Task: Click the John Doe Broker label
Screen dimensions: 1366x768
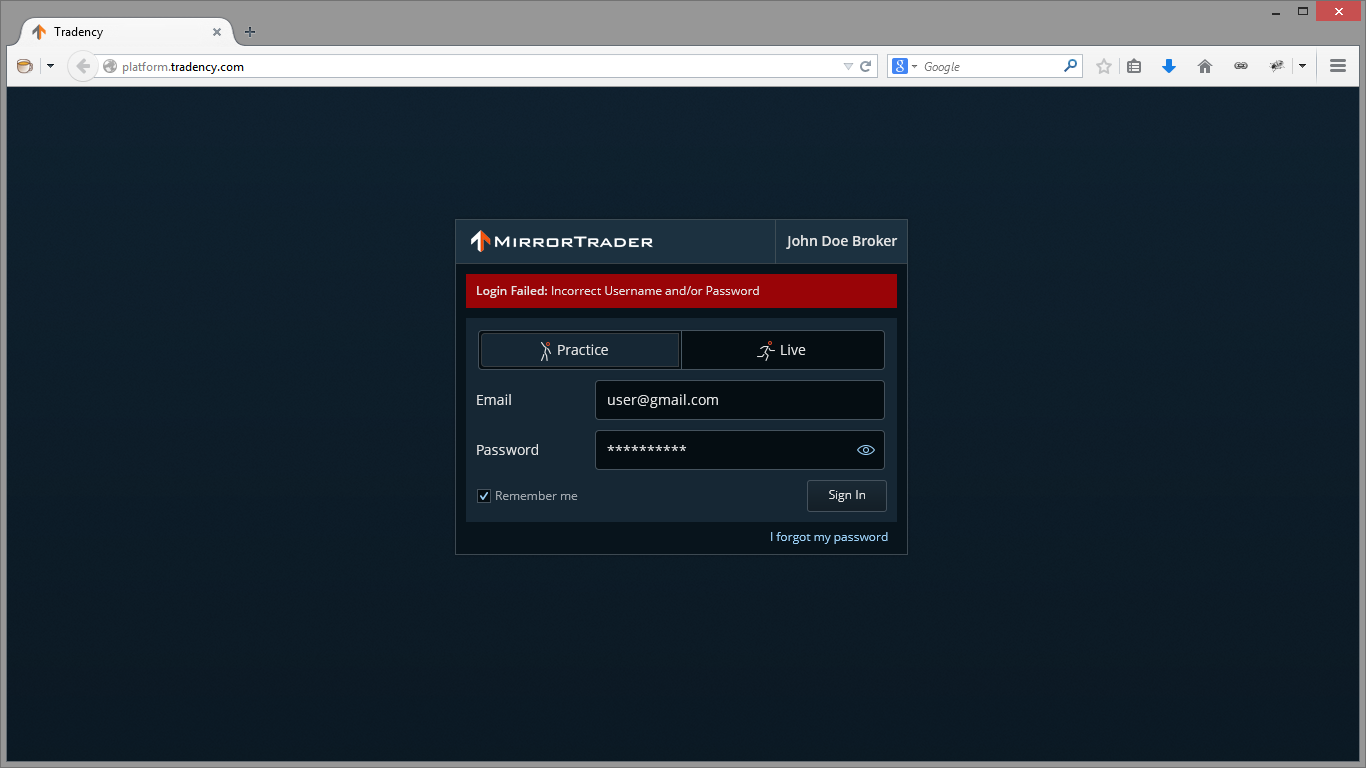Action: pos(842,241)
